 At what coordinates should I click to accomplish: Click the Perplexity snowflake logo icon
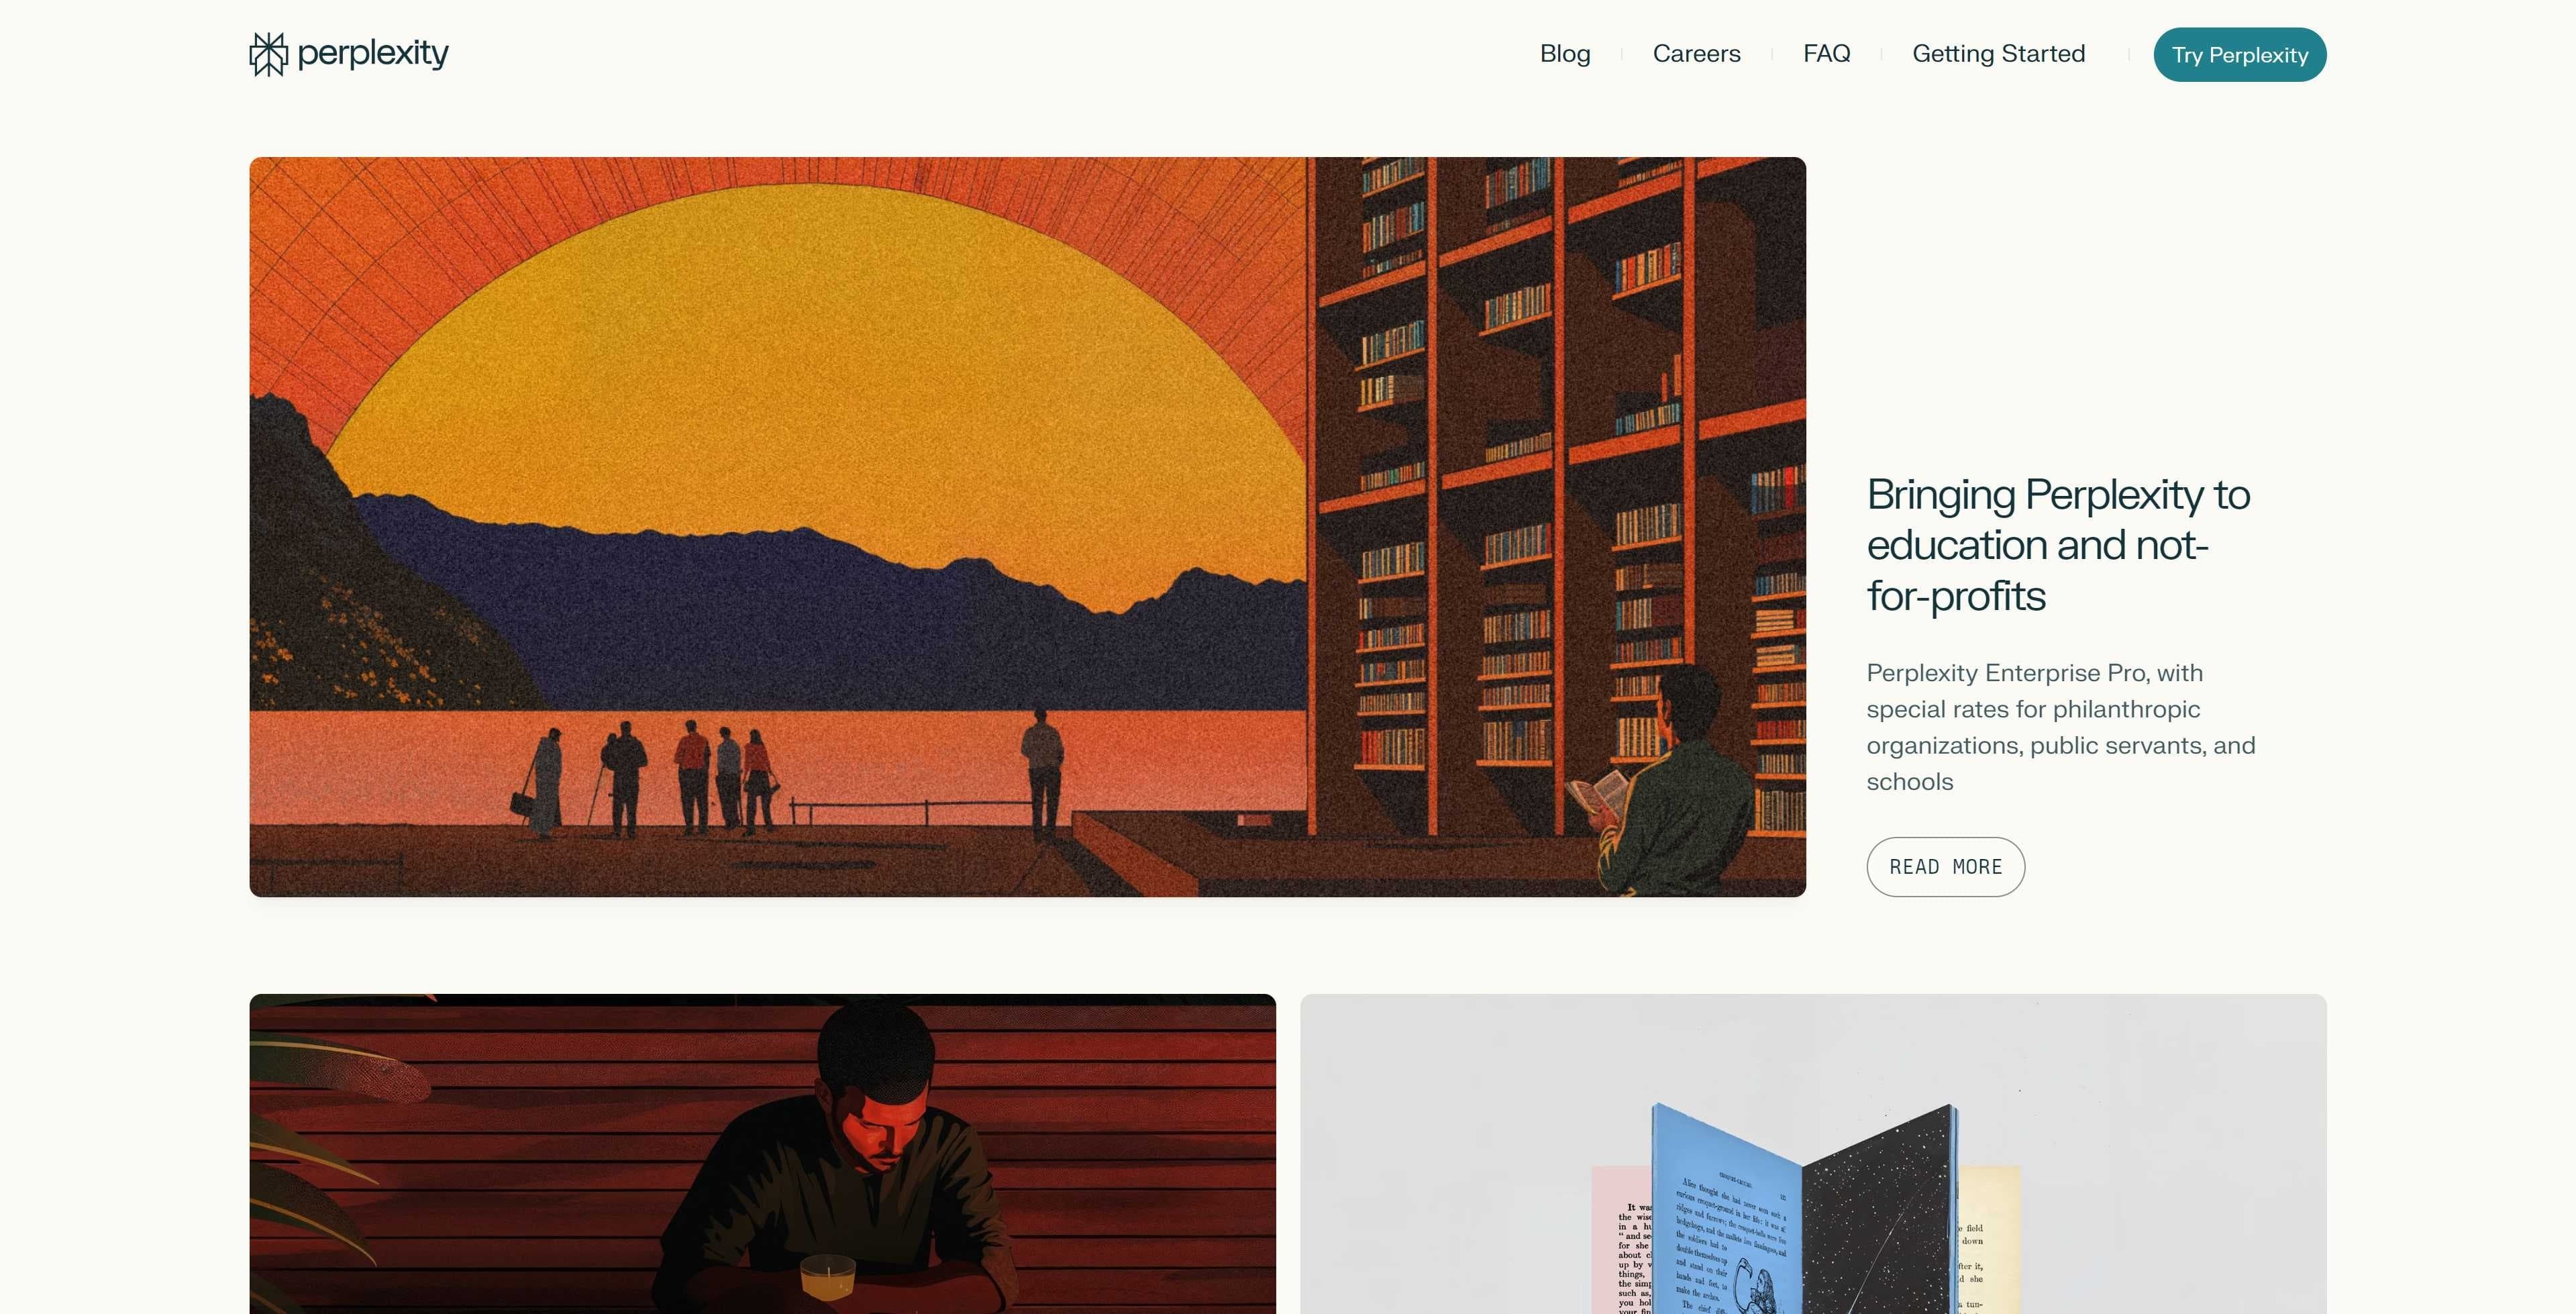tap(268, 54)
